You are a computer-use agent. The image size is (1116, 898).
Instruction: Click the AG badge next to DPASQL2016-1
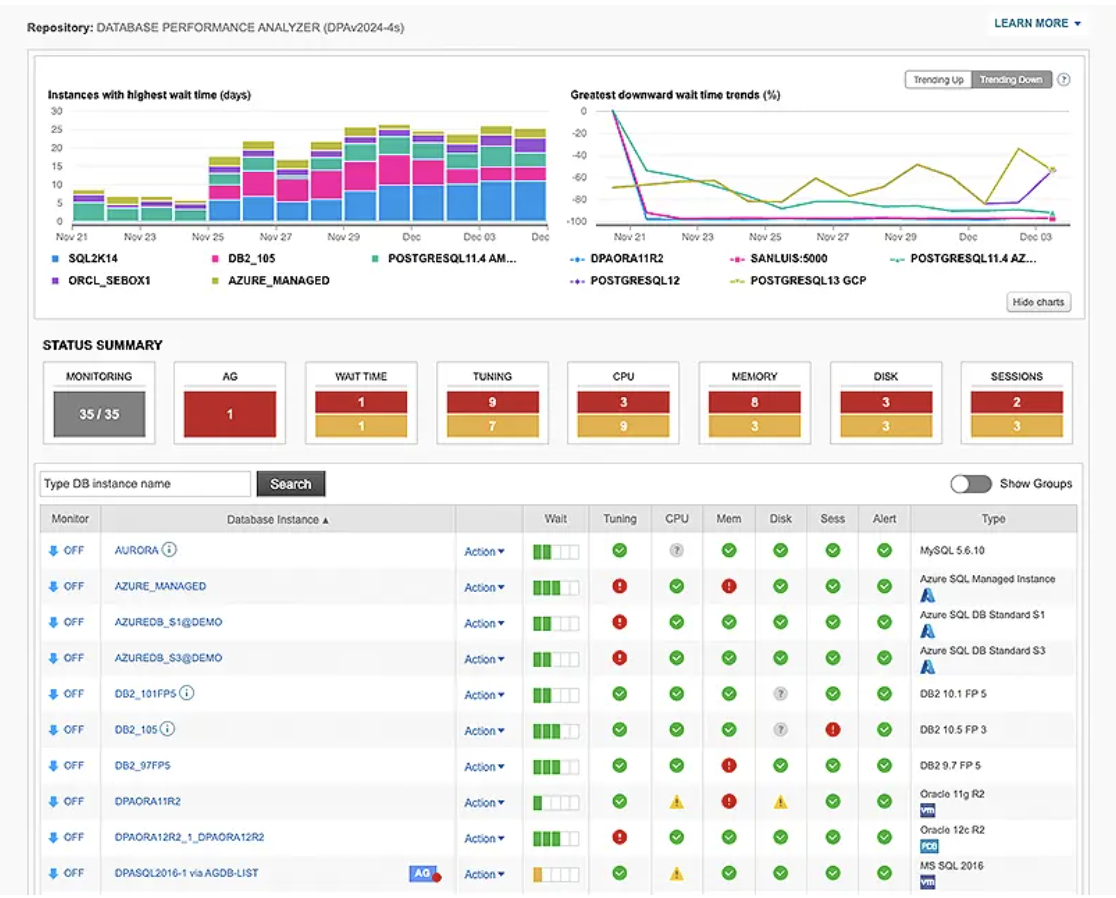click(425, 872)
